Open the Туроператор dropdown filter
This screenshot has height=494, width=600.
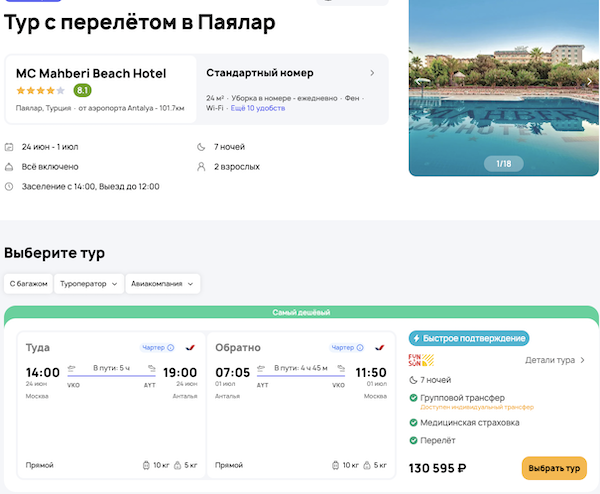(89, 284)
